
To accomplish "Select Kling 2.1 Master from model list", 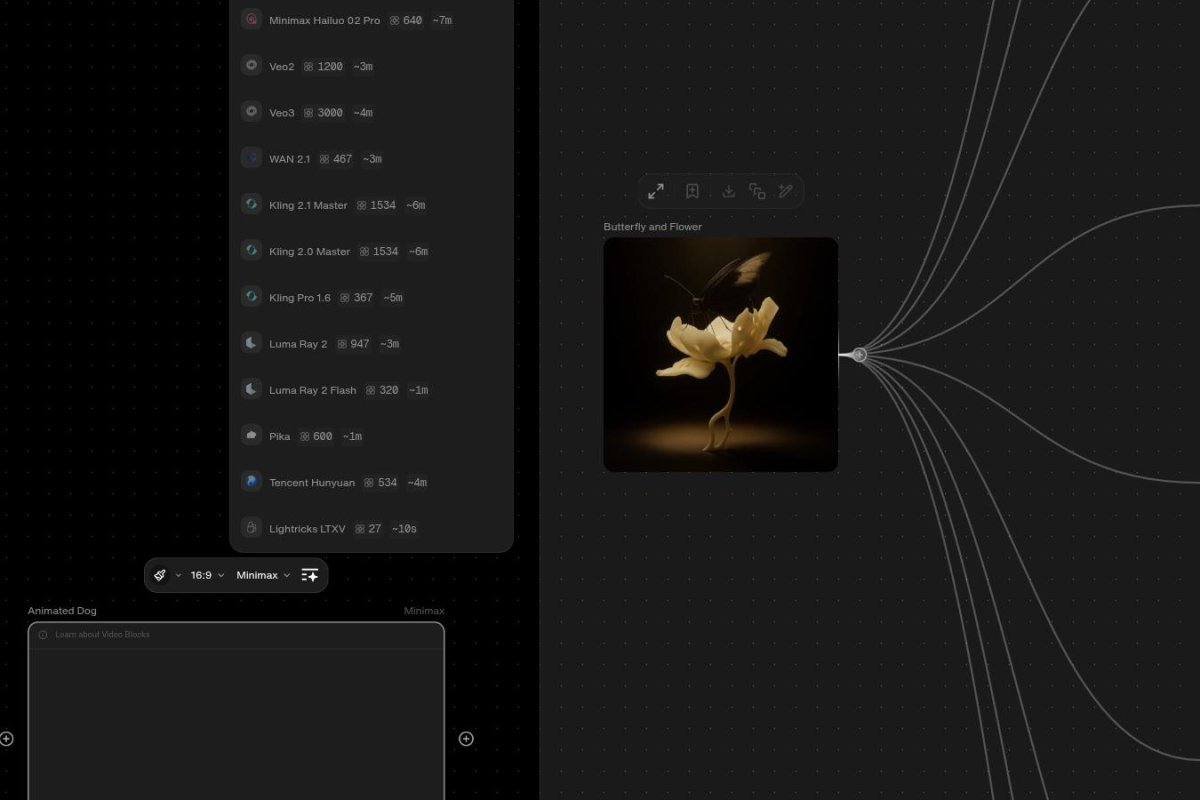I will [307, 204].
